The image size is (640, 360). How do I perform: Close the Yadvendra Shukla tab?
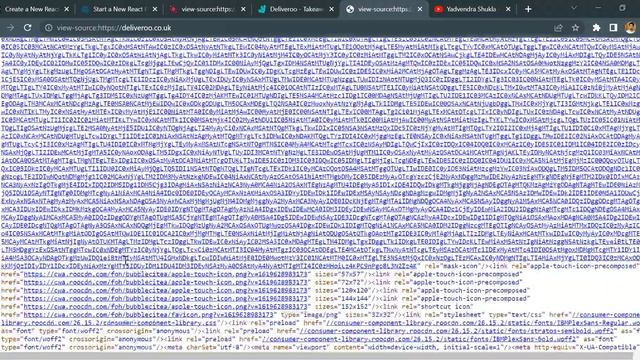[x=508, y=9]
